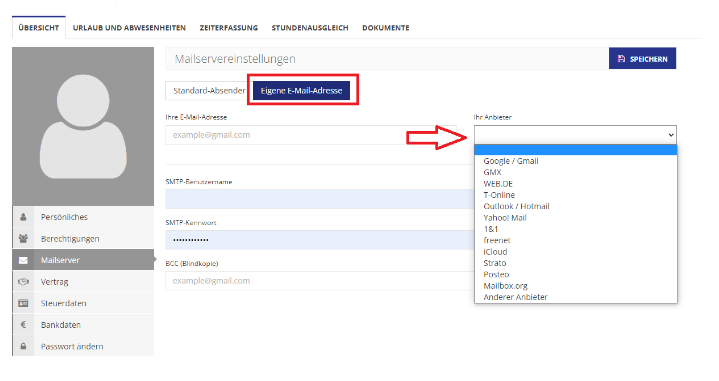
Task: Open the Passwort ändern section
Action: pos(83,346)
